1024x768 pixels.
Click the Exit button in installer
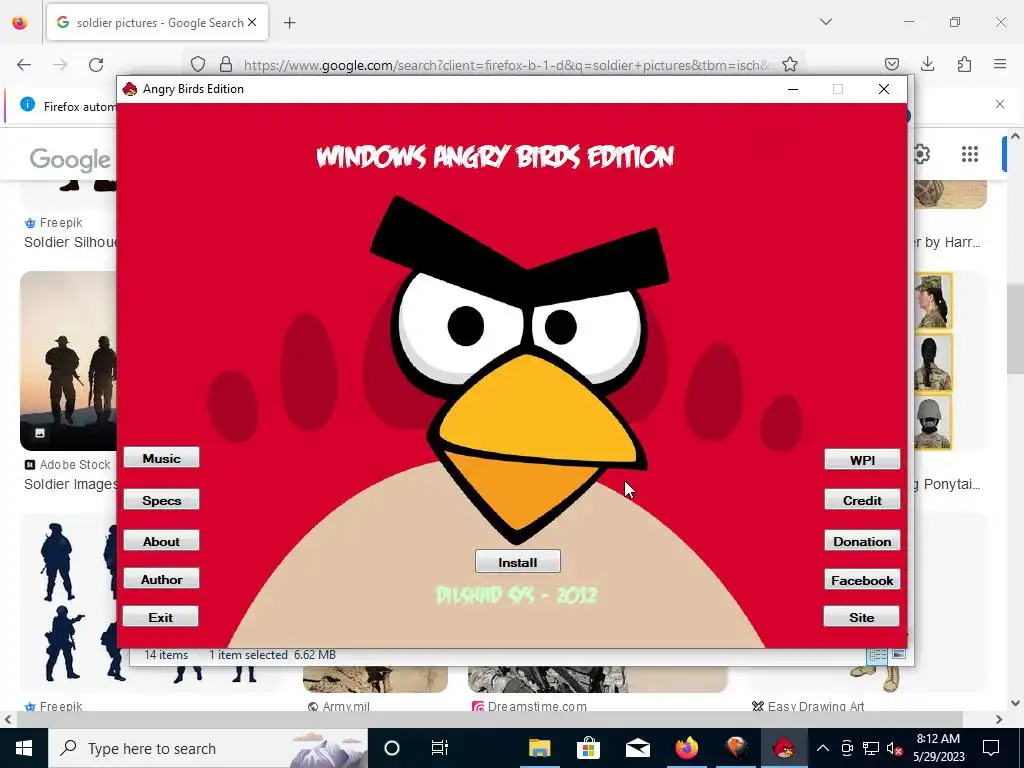pos(161,616)
